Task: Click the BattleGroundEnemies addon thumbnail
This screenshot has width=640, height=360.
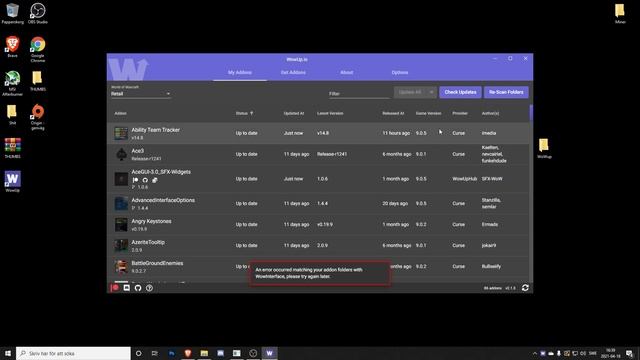Action: point(121,267)
